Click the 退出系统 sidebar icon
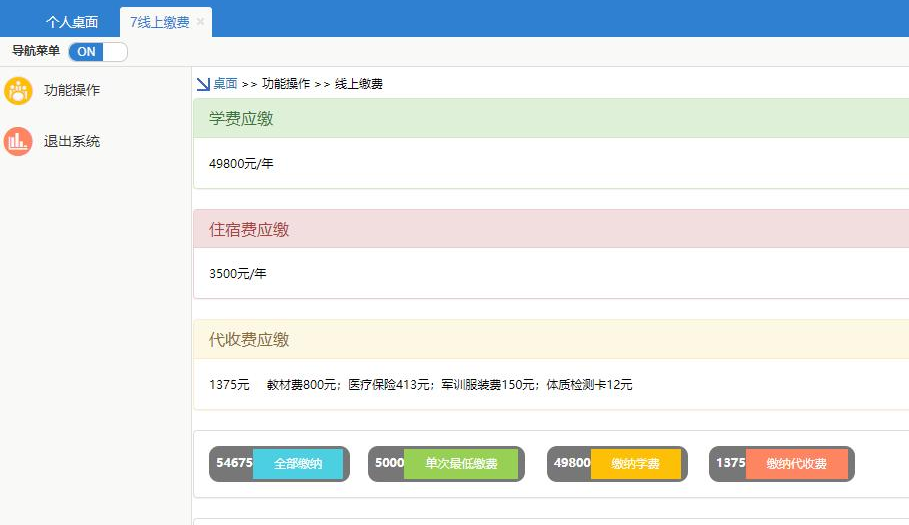Screen dimensions: 909x525 coord(18,142)
